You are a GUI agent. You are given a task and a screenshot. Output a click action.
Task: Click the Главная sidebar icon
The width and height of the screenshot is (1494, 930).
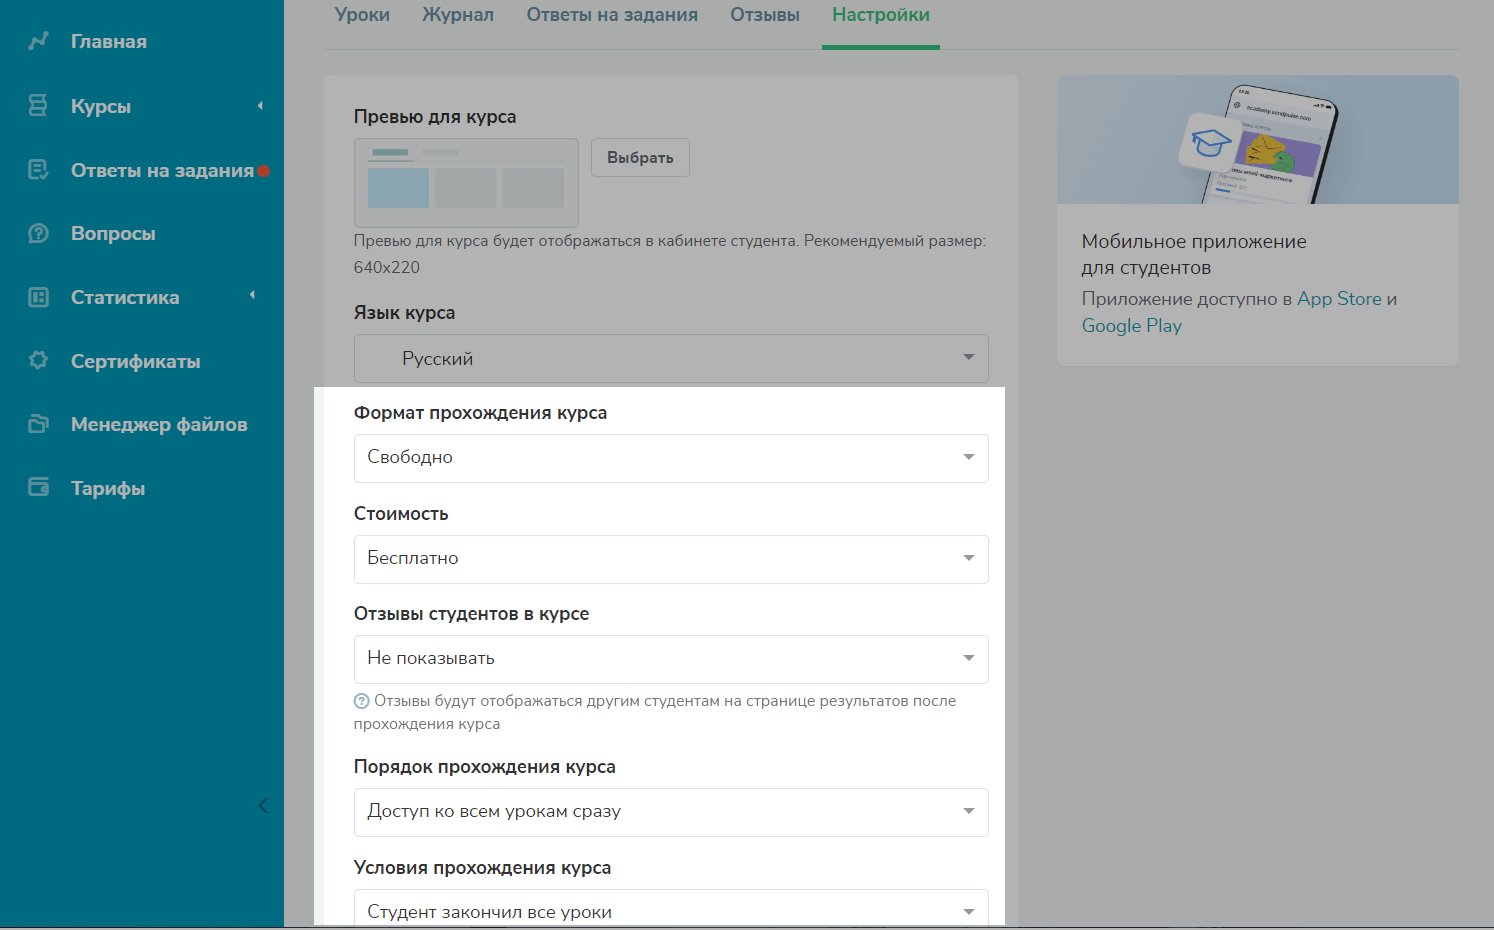38,41
